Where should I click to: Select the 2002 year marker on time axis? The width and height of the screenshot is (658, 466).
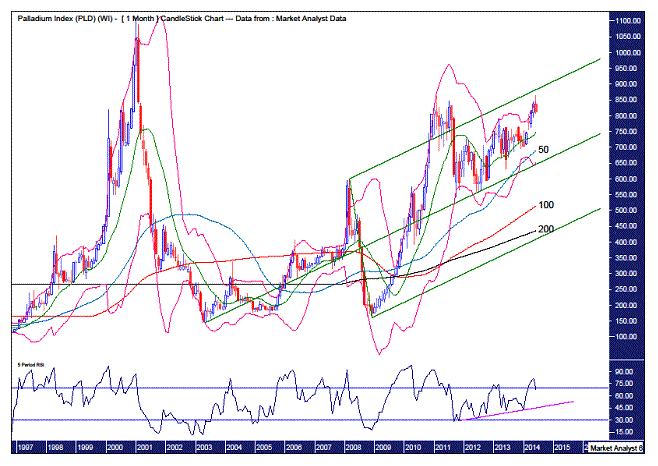pyautogui.click(x=175, y=448)
